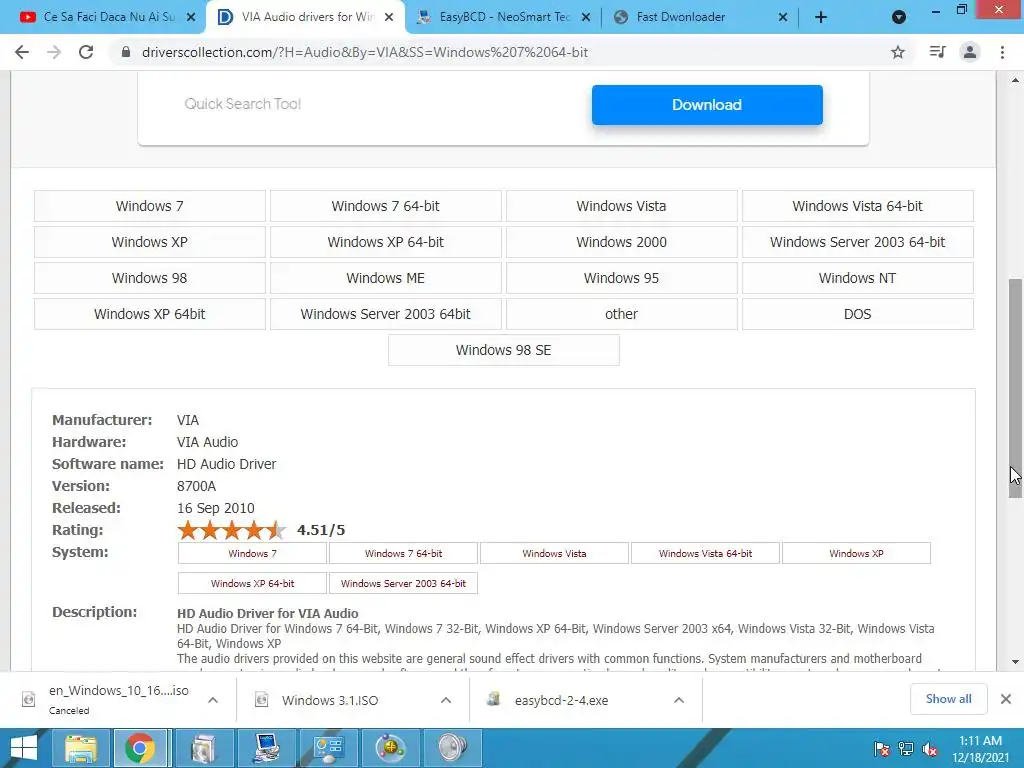Click the small Windows 7 64-bit system tag
The width and height of the screenshot is (1024, 768).
(403, 553)
